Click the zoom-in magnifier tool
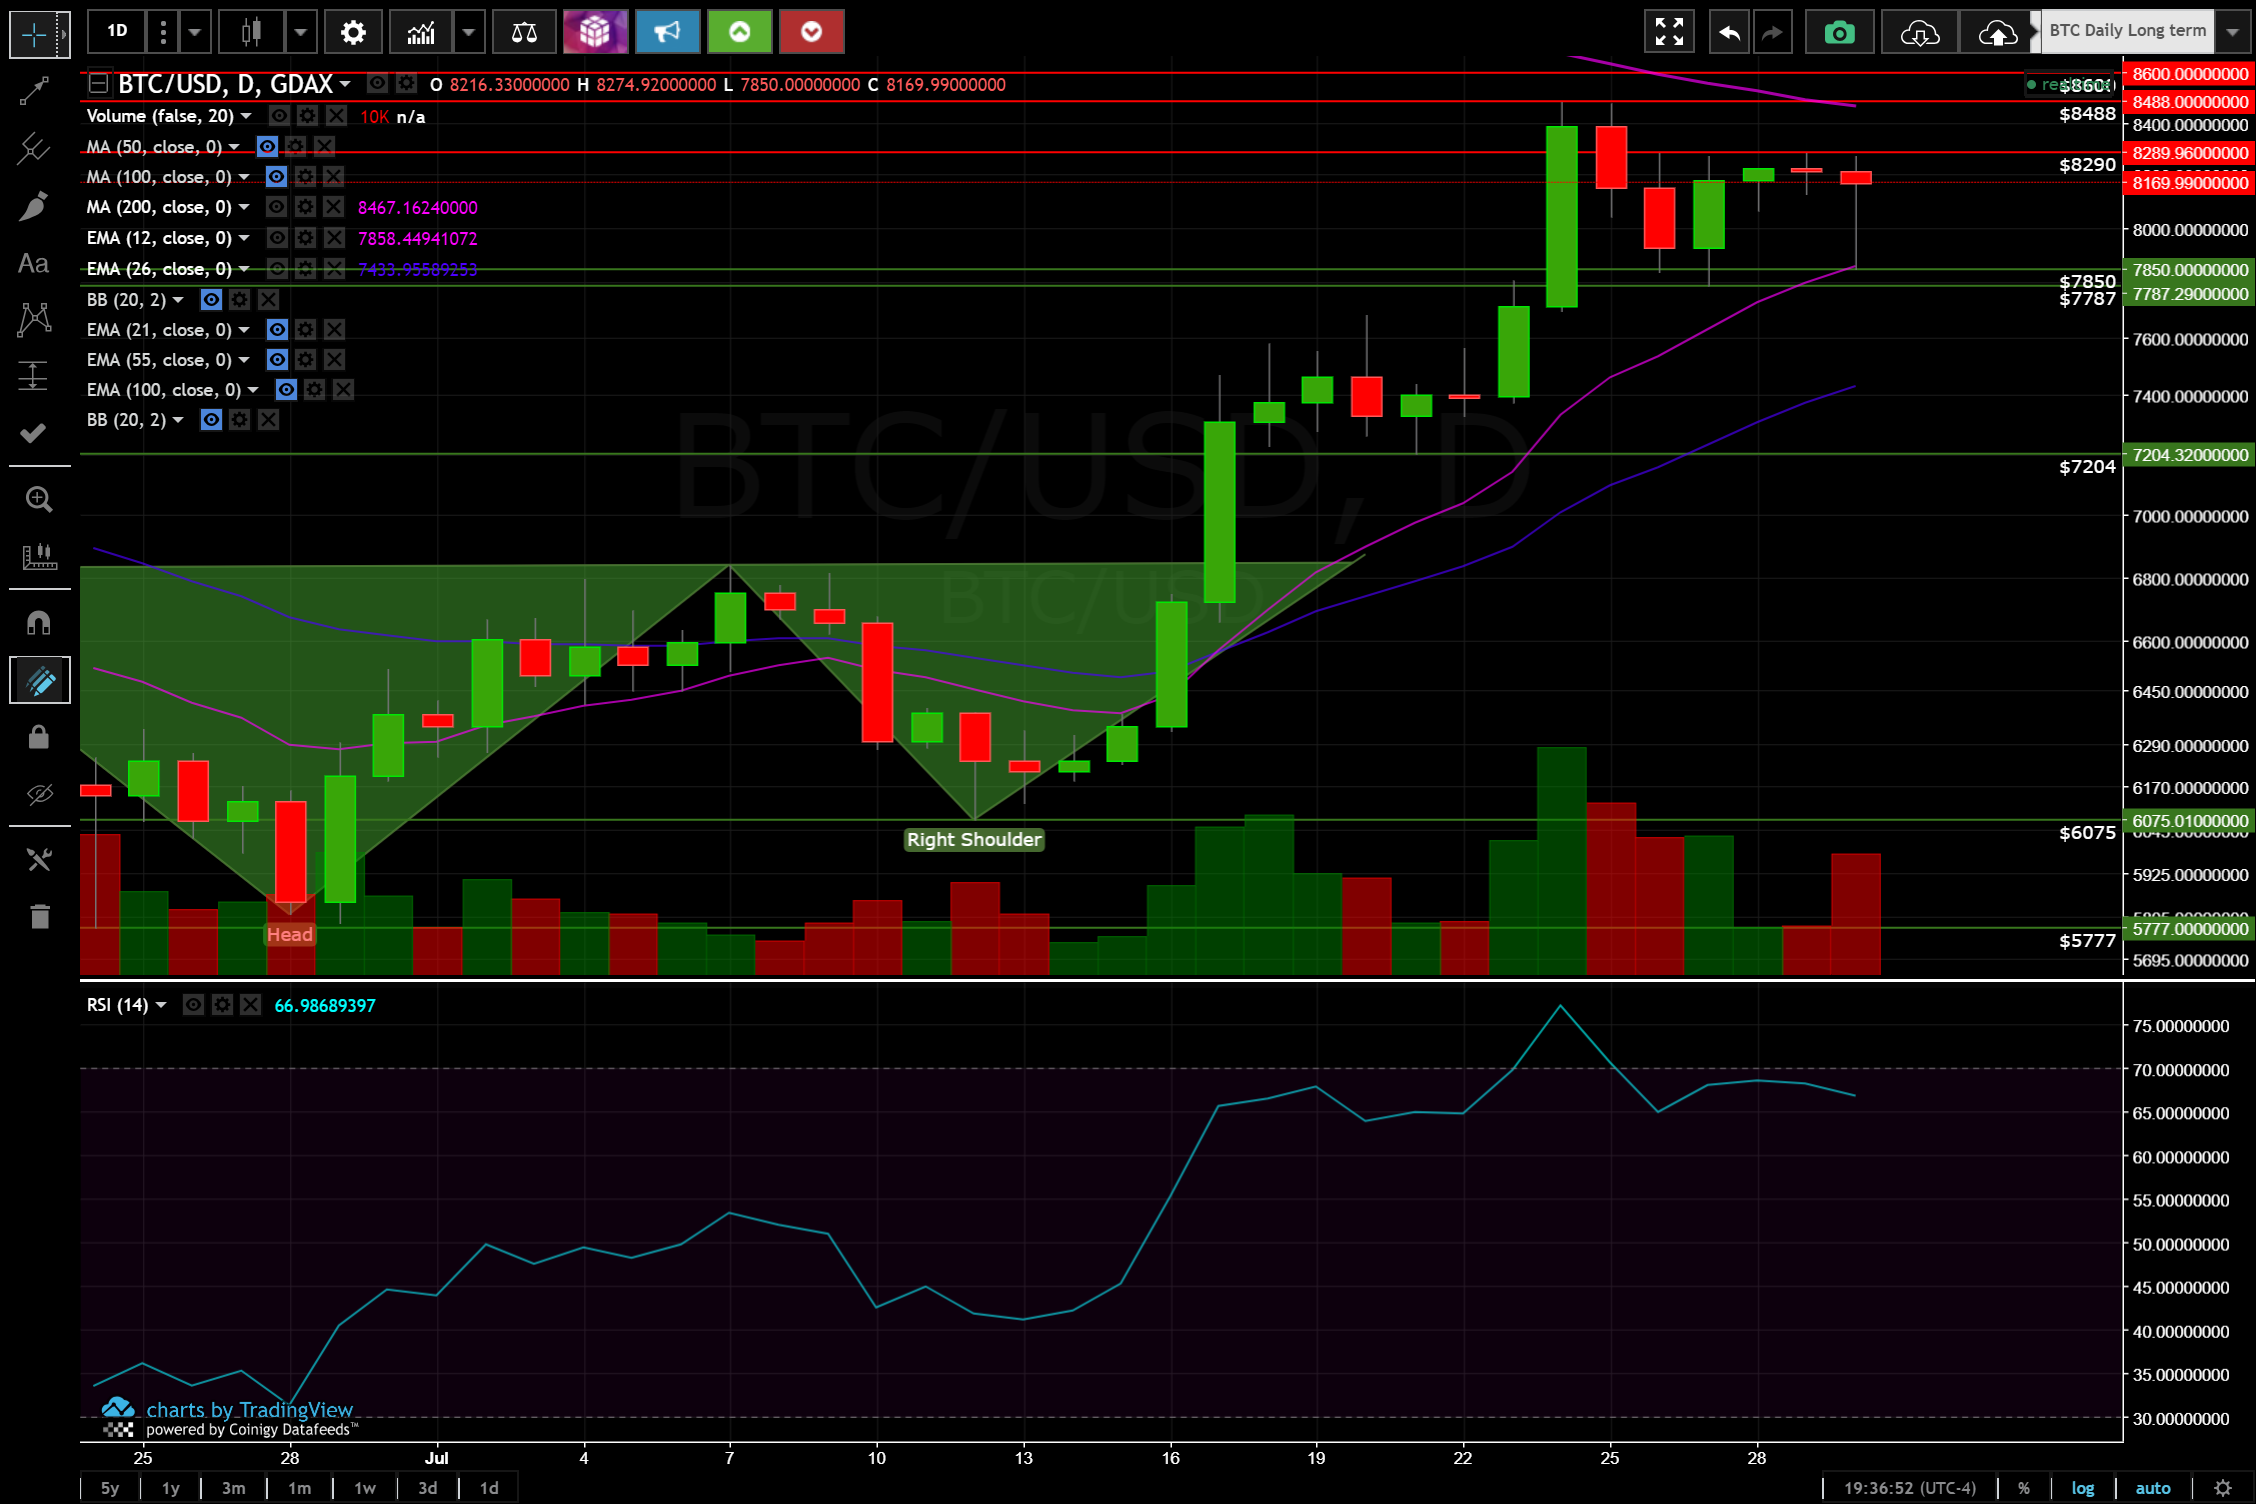2256x1504 pixels. pos(38,499)
